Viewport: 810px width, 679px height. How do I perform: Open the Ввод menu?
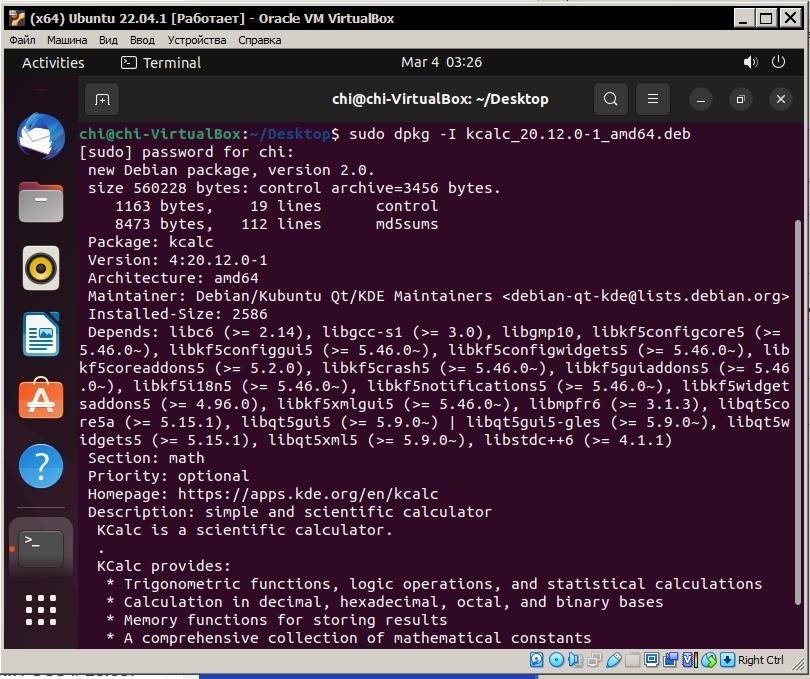tap(142, 40)
